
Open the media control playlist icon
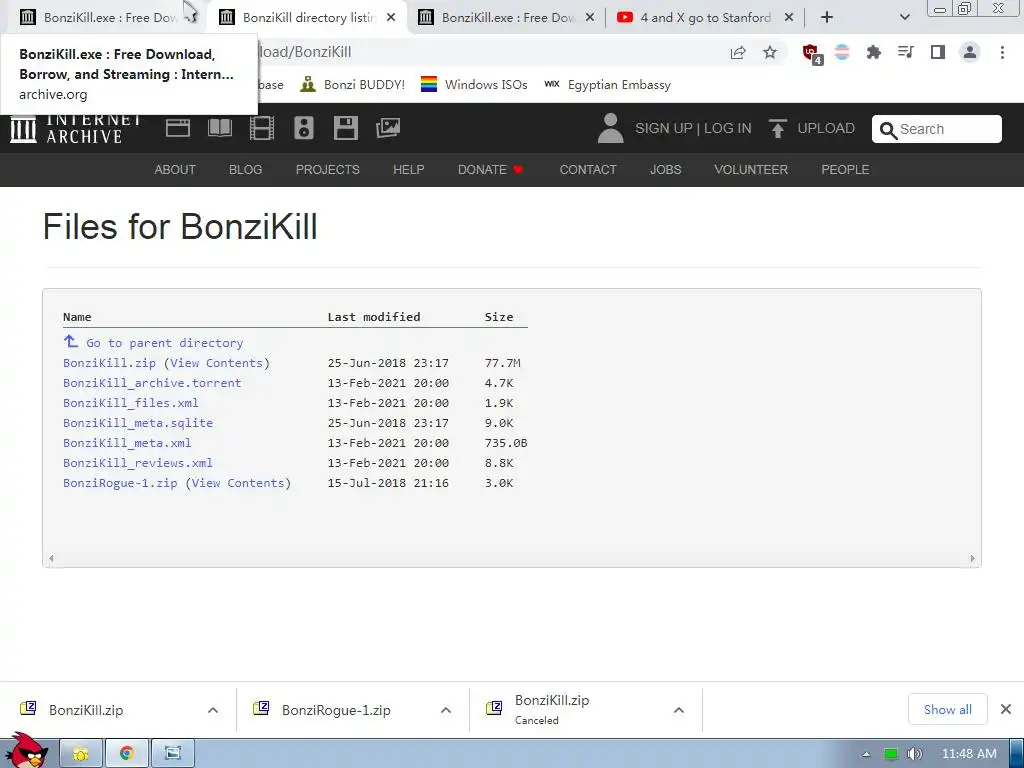(x=905, y=52)
